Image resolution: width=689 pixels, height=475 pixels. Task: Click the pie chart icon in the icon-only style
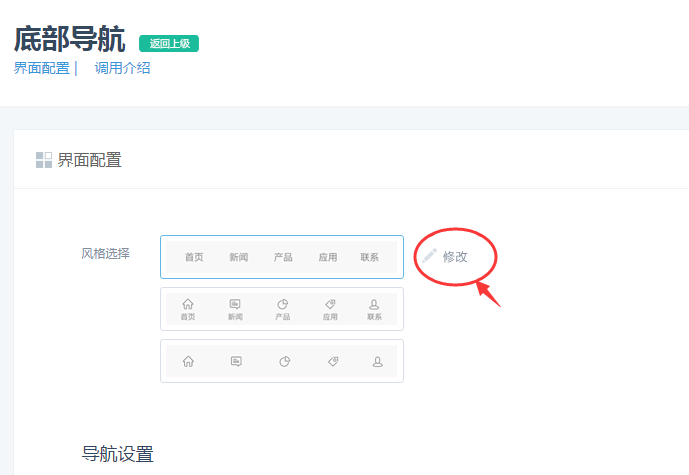tap(283, 361)
